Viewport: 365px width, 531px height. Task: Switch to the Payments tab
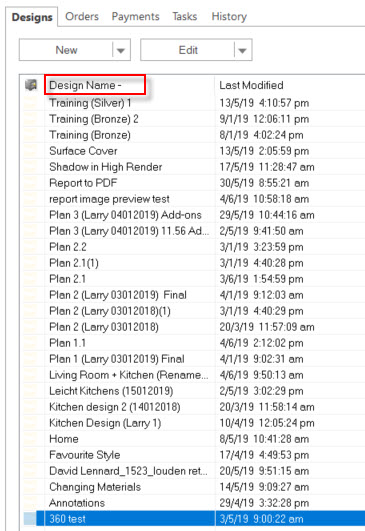[x=135, y=16]
